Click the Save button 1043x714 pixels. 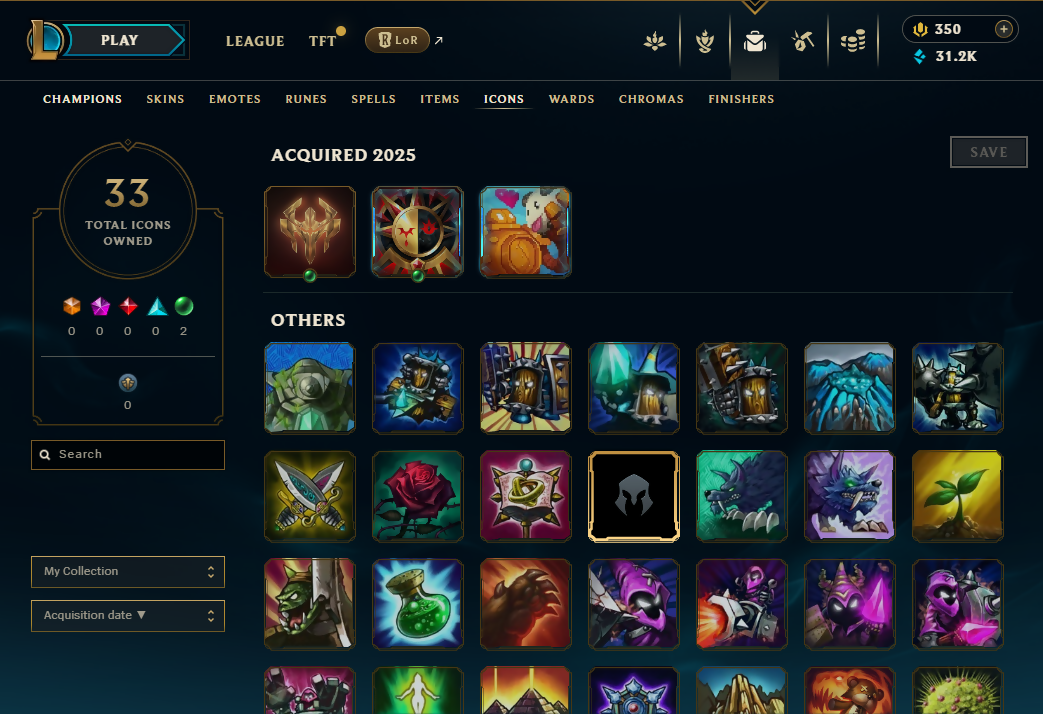(988, 152)
